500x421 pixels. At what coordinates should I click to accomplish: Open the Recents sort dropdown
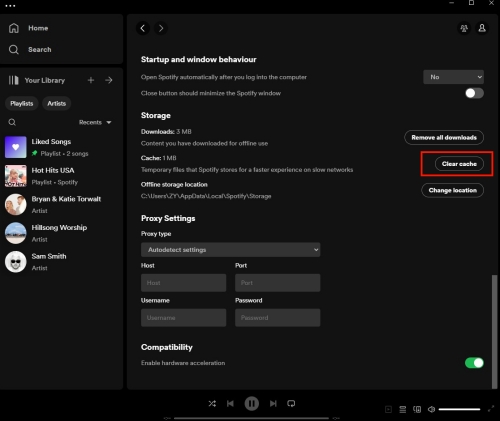click(95, 122)
